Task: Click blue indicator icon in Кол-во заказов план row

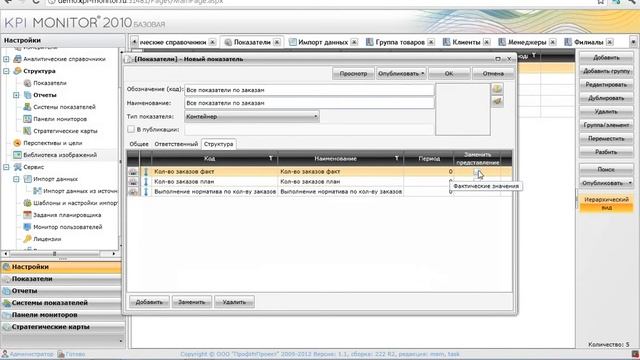Action: (146, 182)
